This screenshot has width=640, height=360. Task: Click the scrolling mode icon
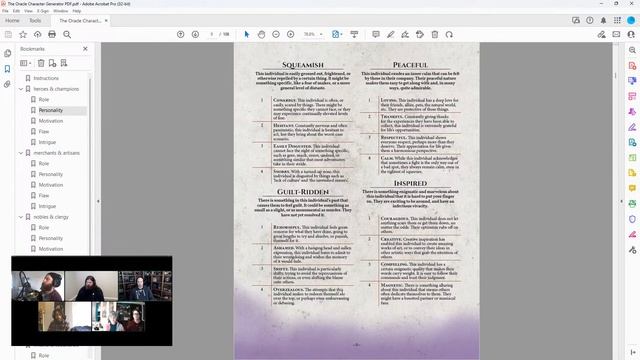tap(354, 34)
